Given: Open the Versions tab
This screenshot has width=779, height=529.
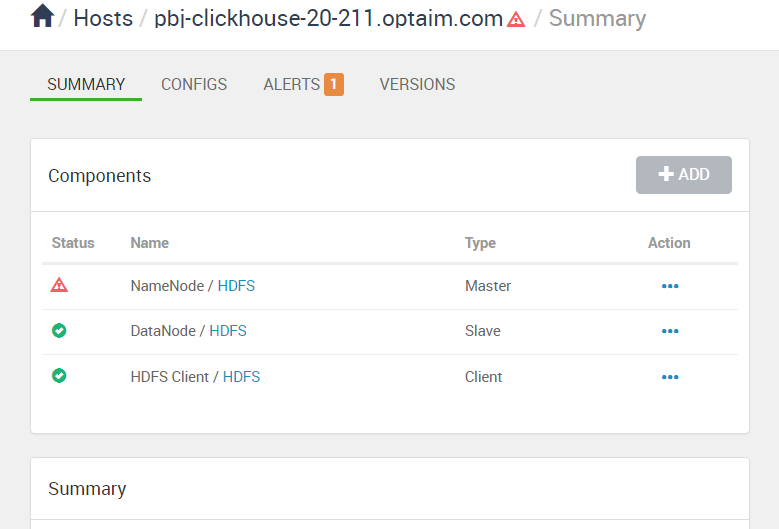Looking at the screenshot, I should pos(417,84).
